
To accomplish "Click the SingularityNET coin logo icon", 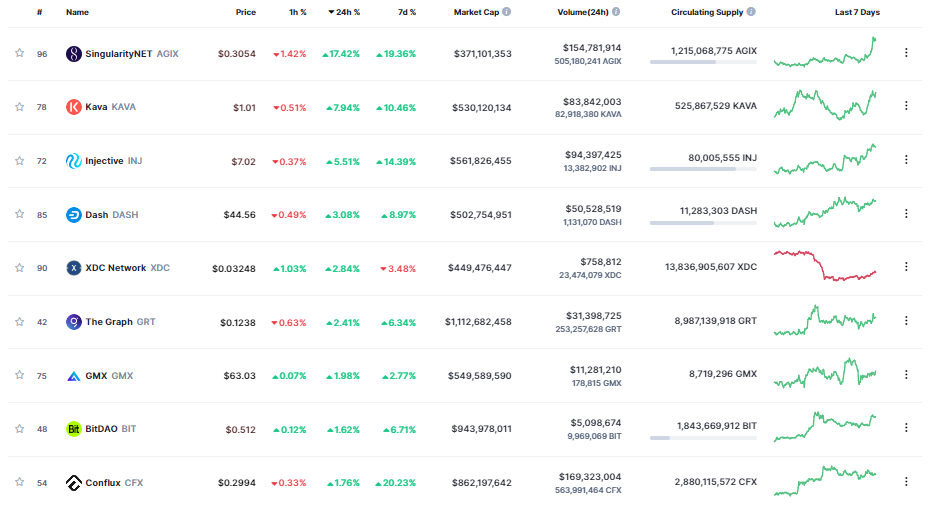I will click(x=73, y=54).
